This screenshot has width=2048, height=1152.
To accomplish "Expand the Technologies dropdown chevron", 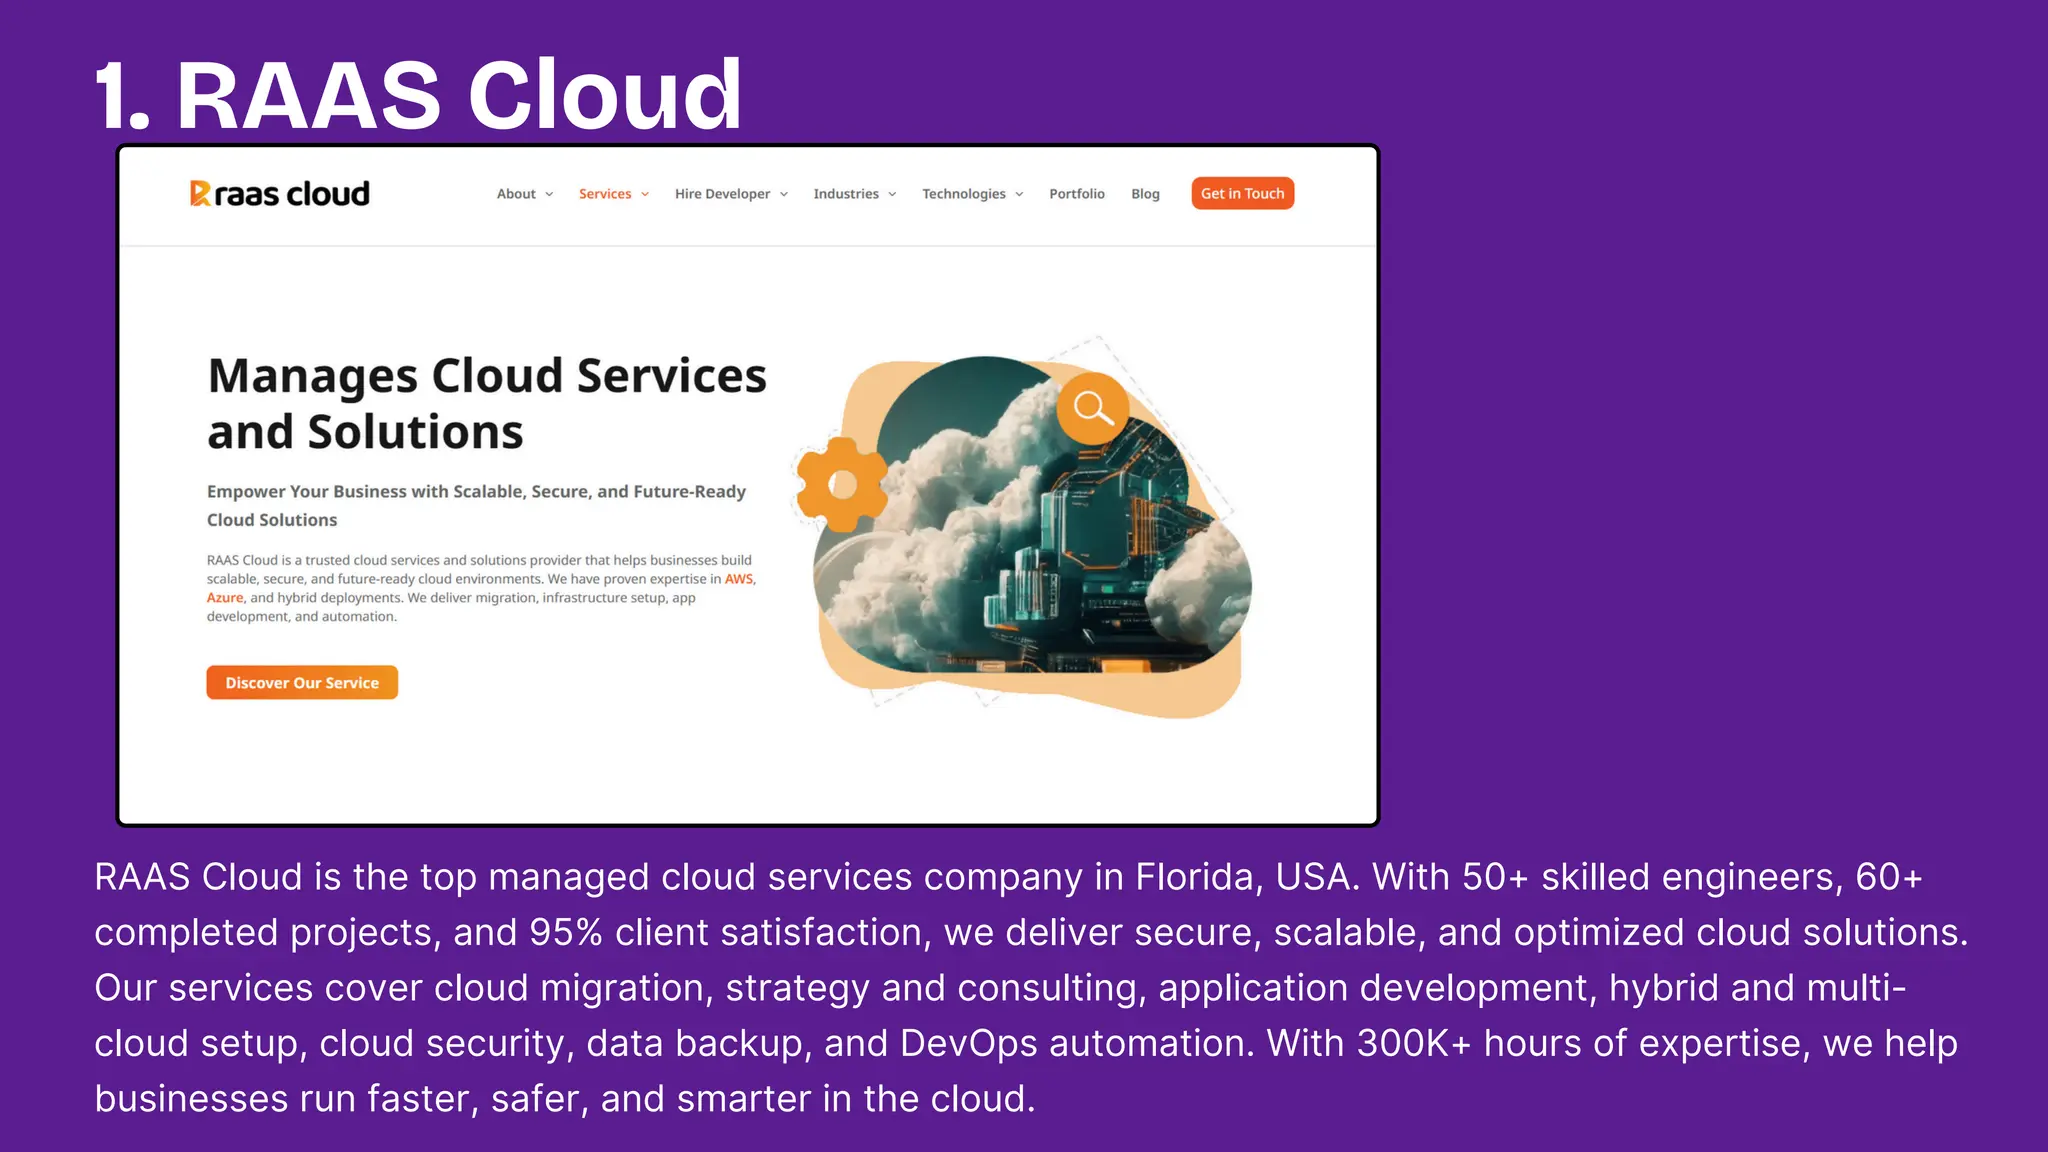I will (x=1019, y=194).
